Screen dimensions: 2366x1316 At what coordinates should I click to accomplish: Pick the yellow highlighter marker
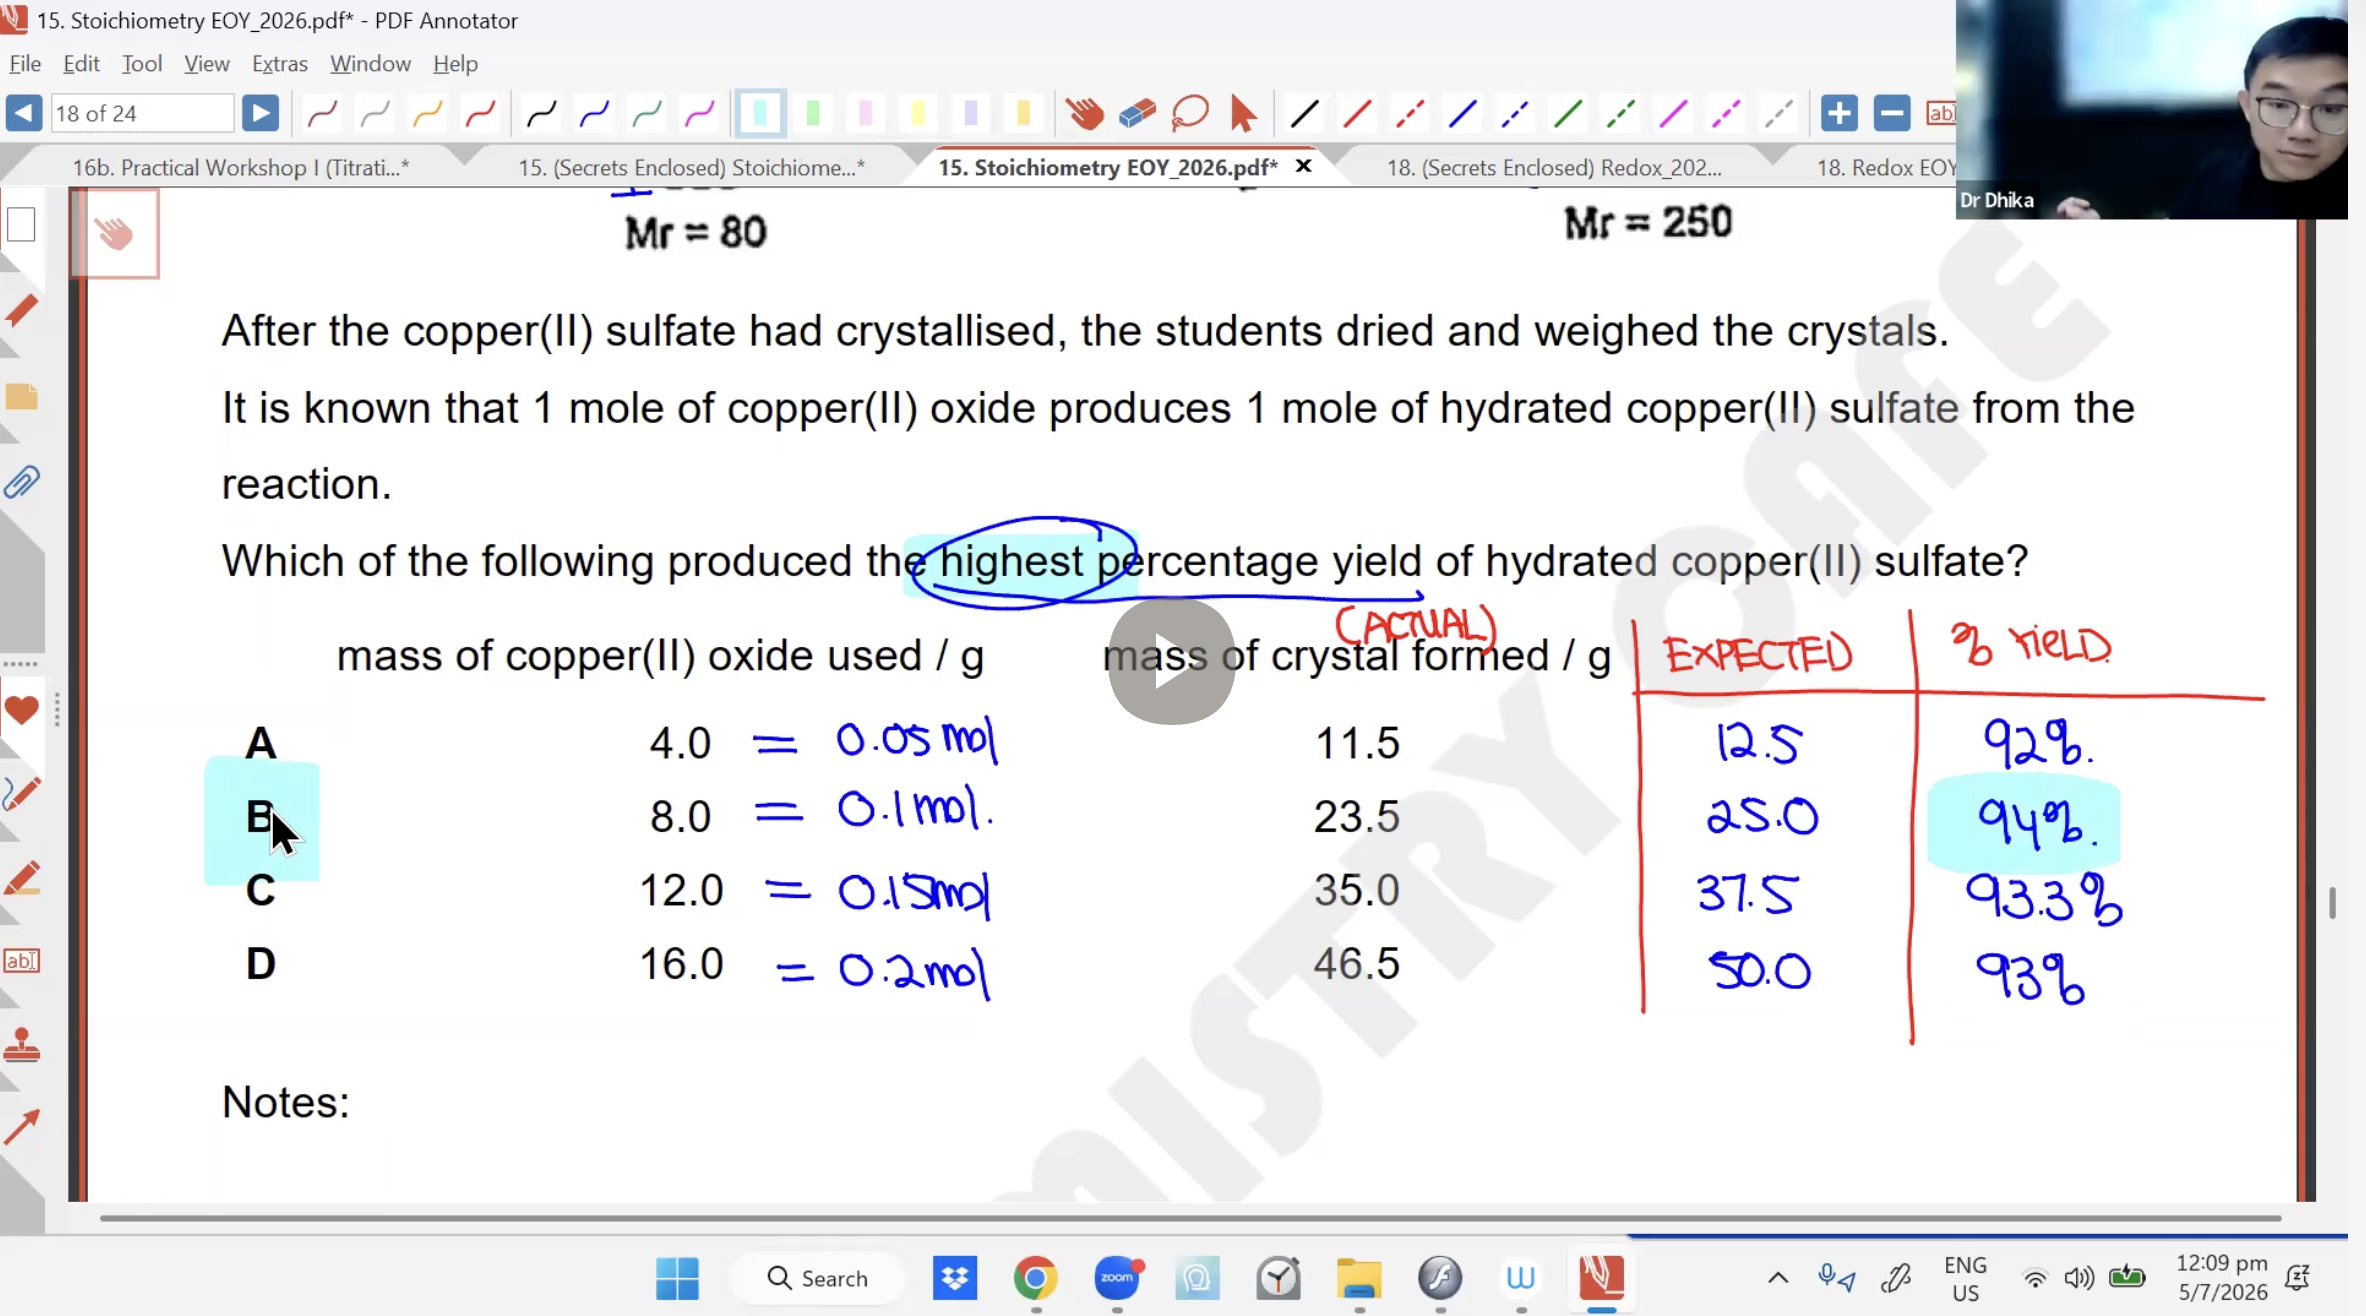click(x=918, y=114)
